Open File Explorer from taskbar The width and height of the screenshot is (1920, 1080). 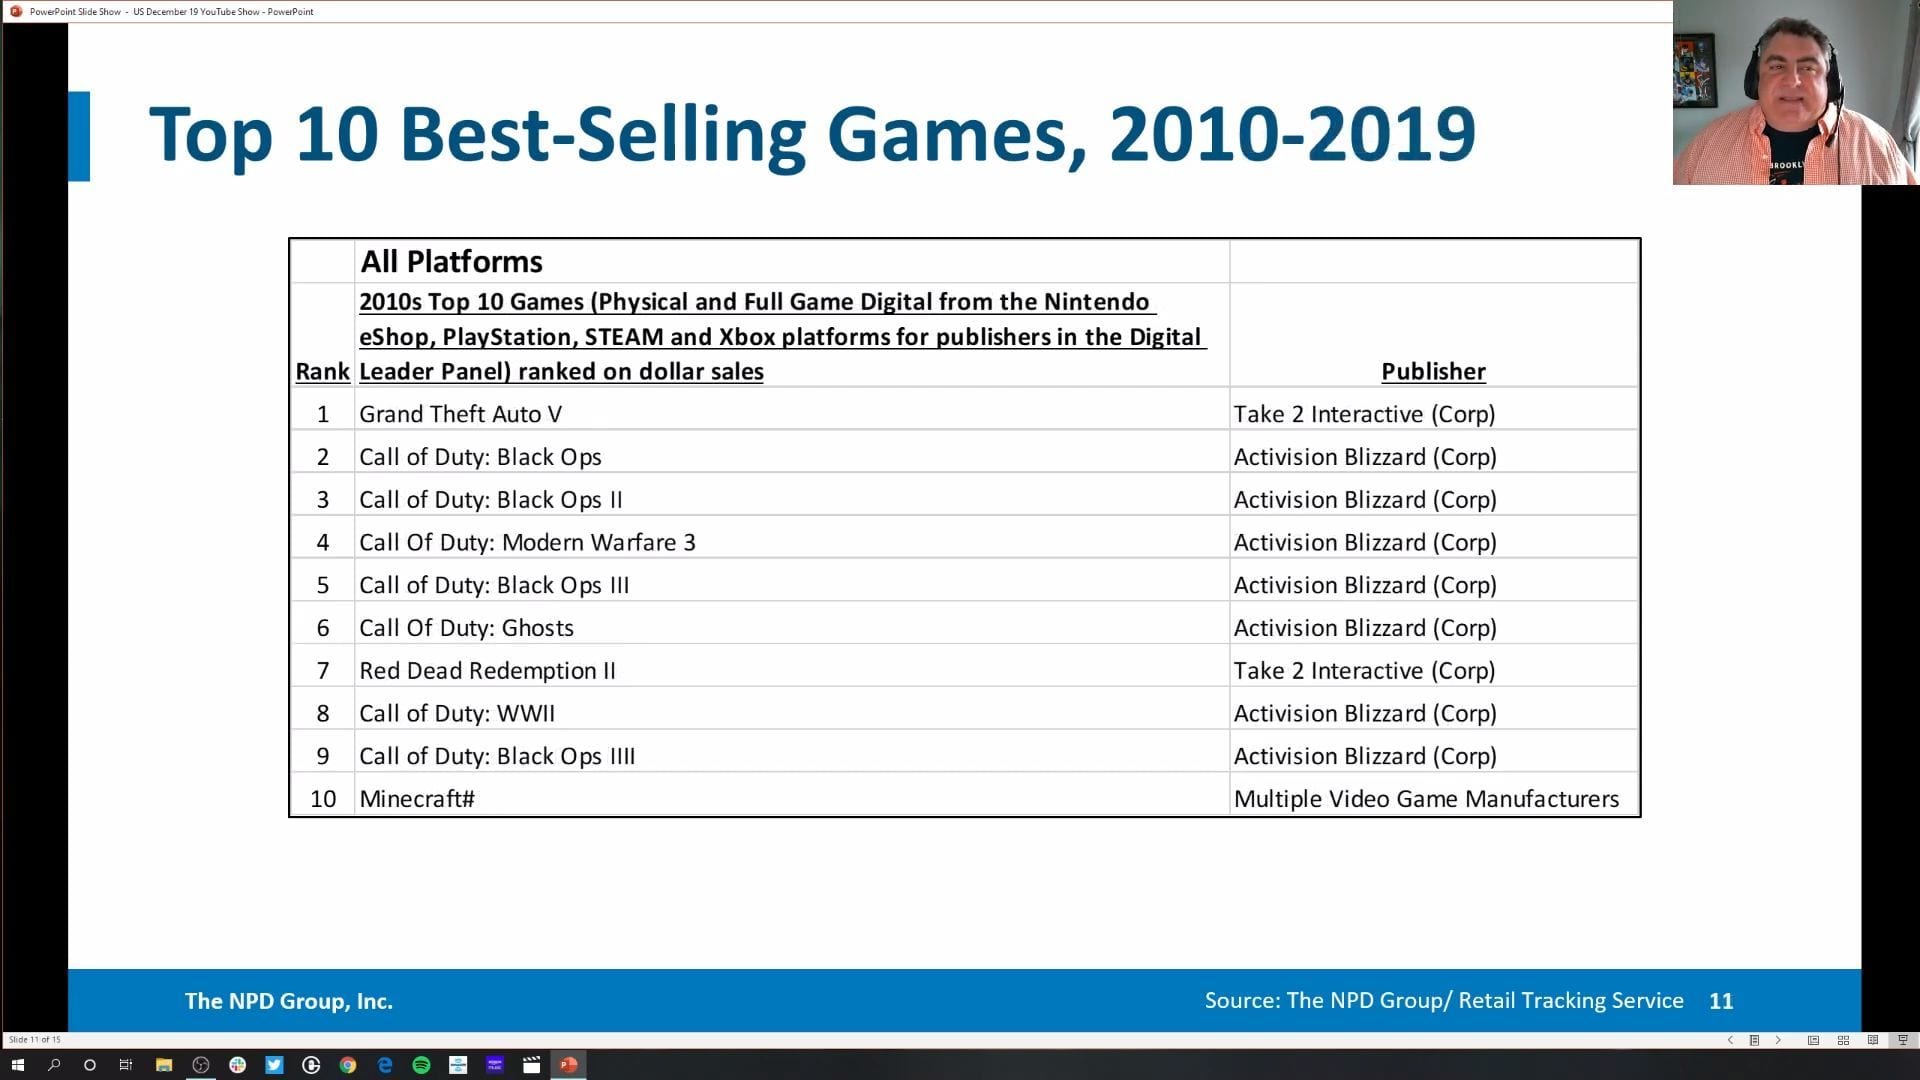(x=164, y=1065)
